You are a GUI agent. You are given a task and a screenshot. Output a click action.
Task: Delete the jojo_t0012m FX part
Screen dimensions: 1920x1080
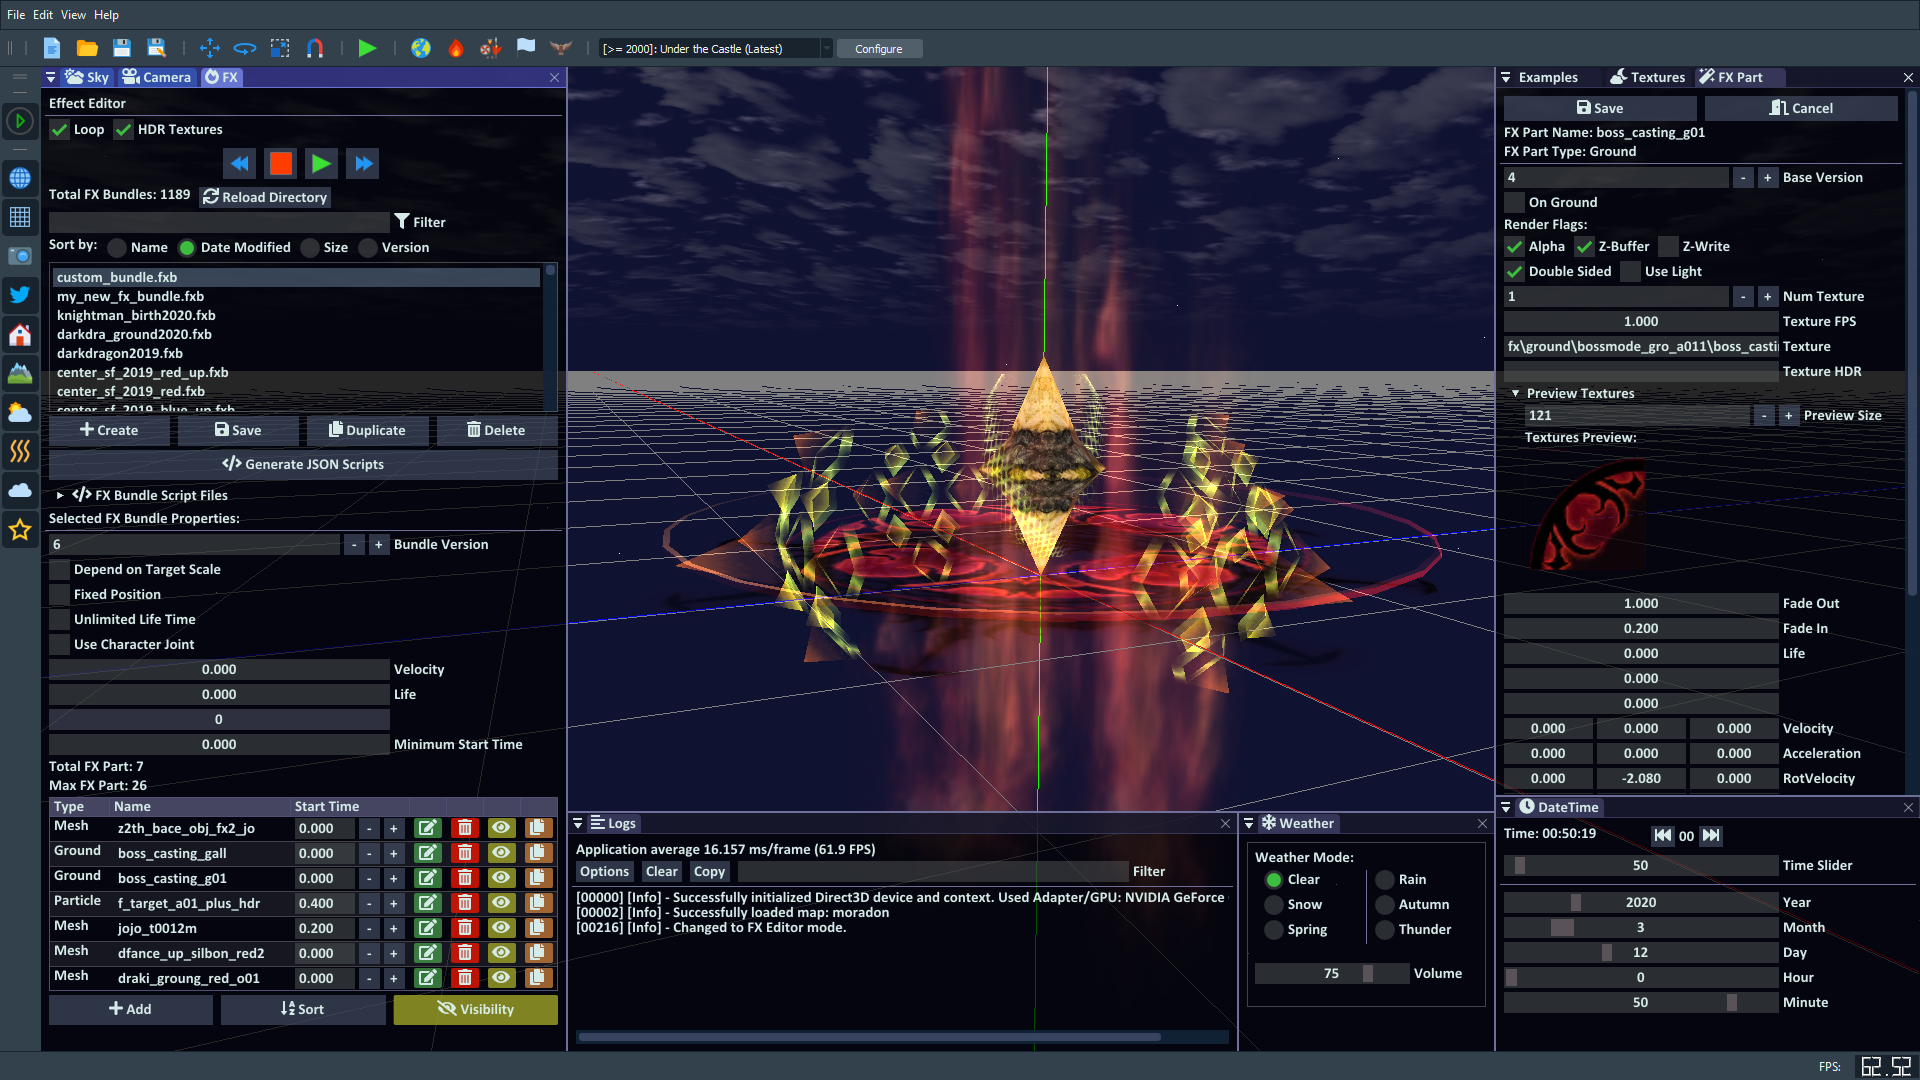pyautogui.click(x=464, y=928)
